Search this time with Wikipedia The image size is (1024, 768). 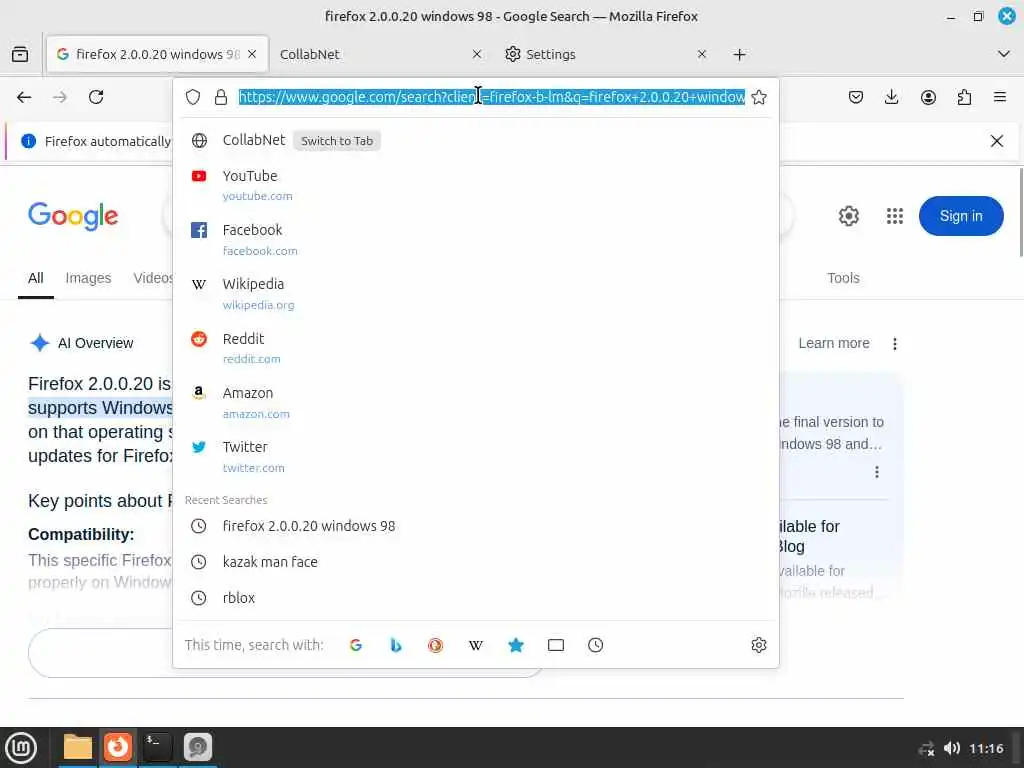[476, 645]
